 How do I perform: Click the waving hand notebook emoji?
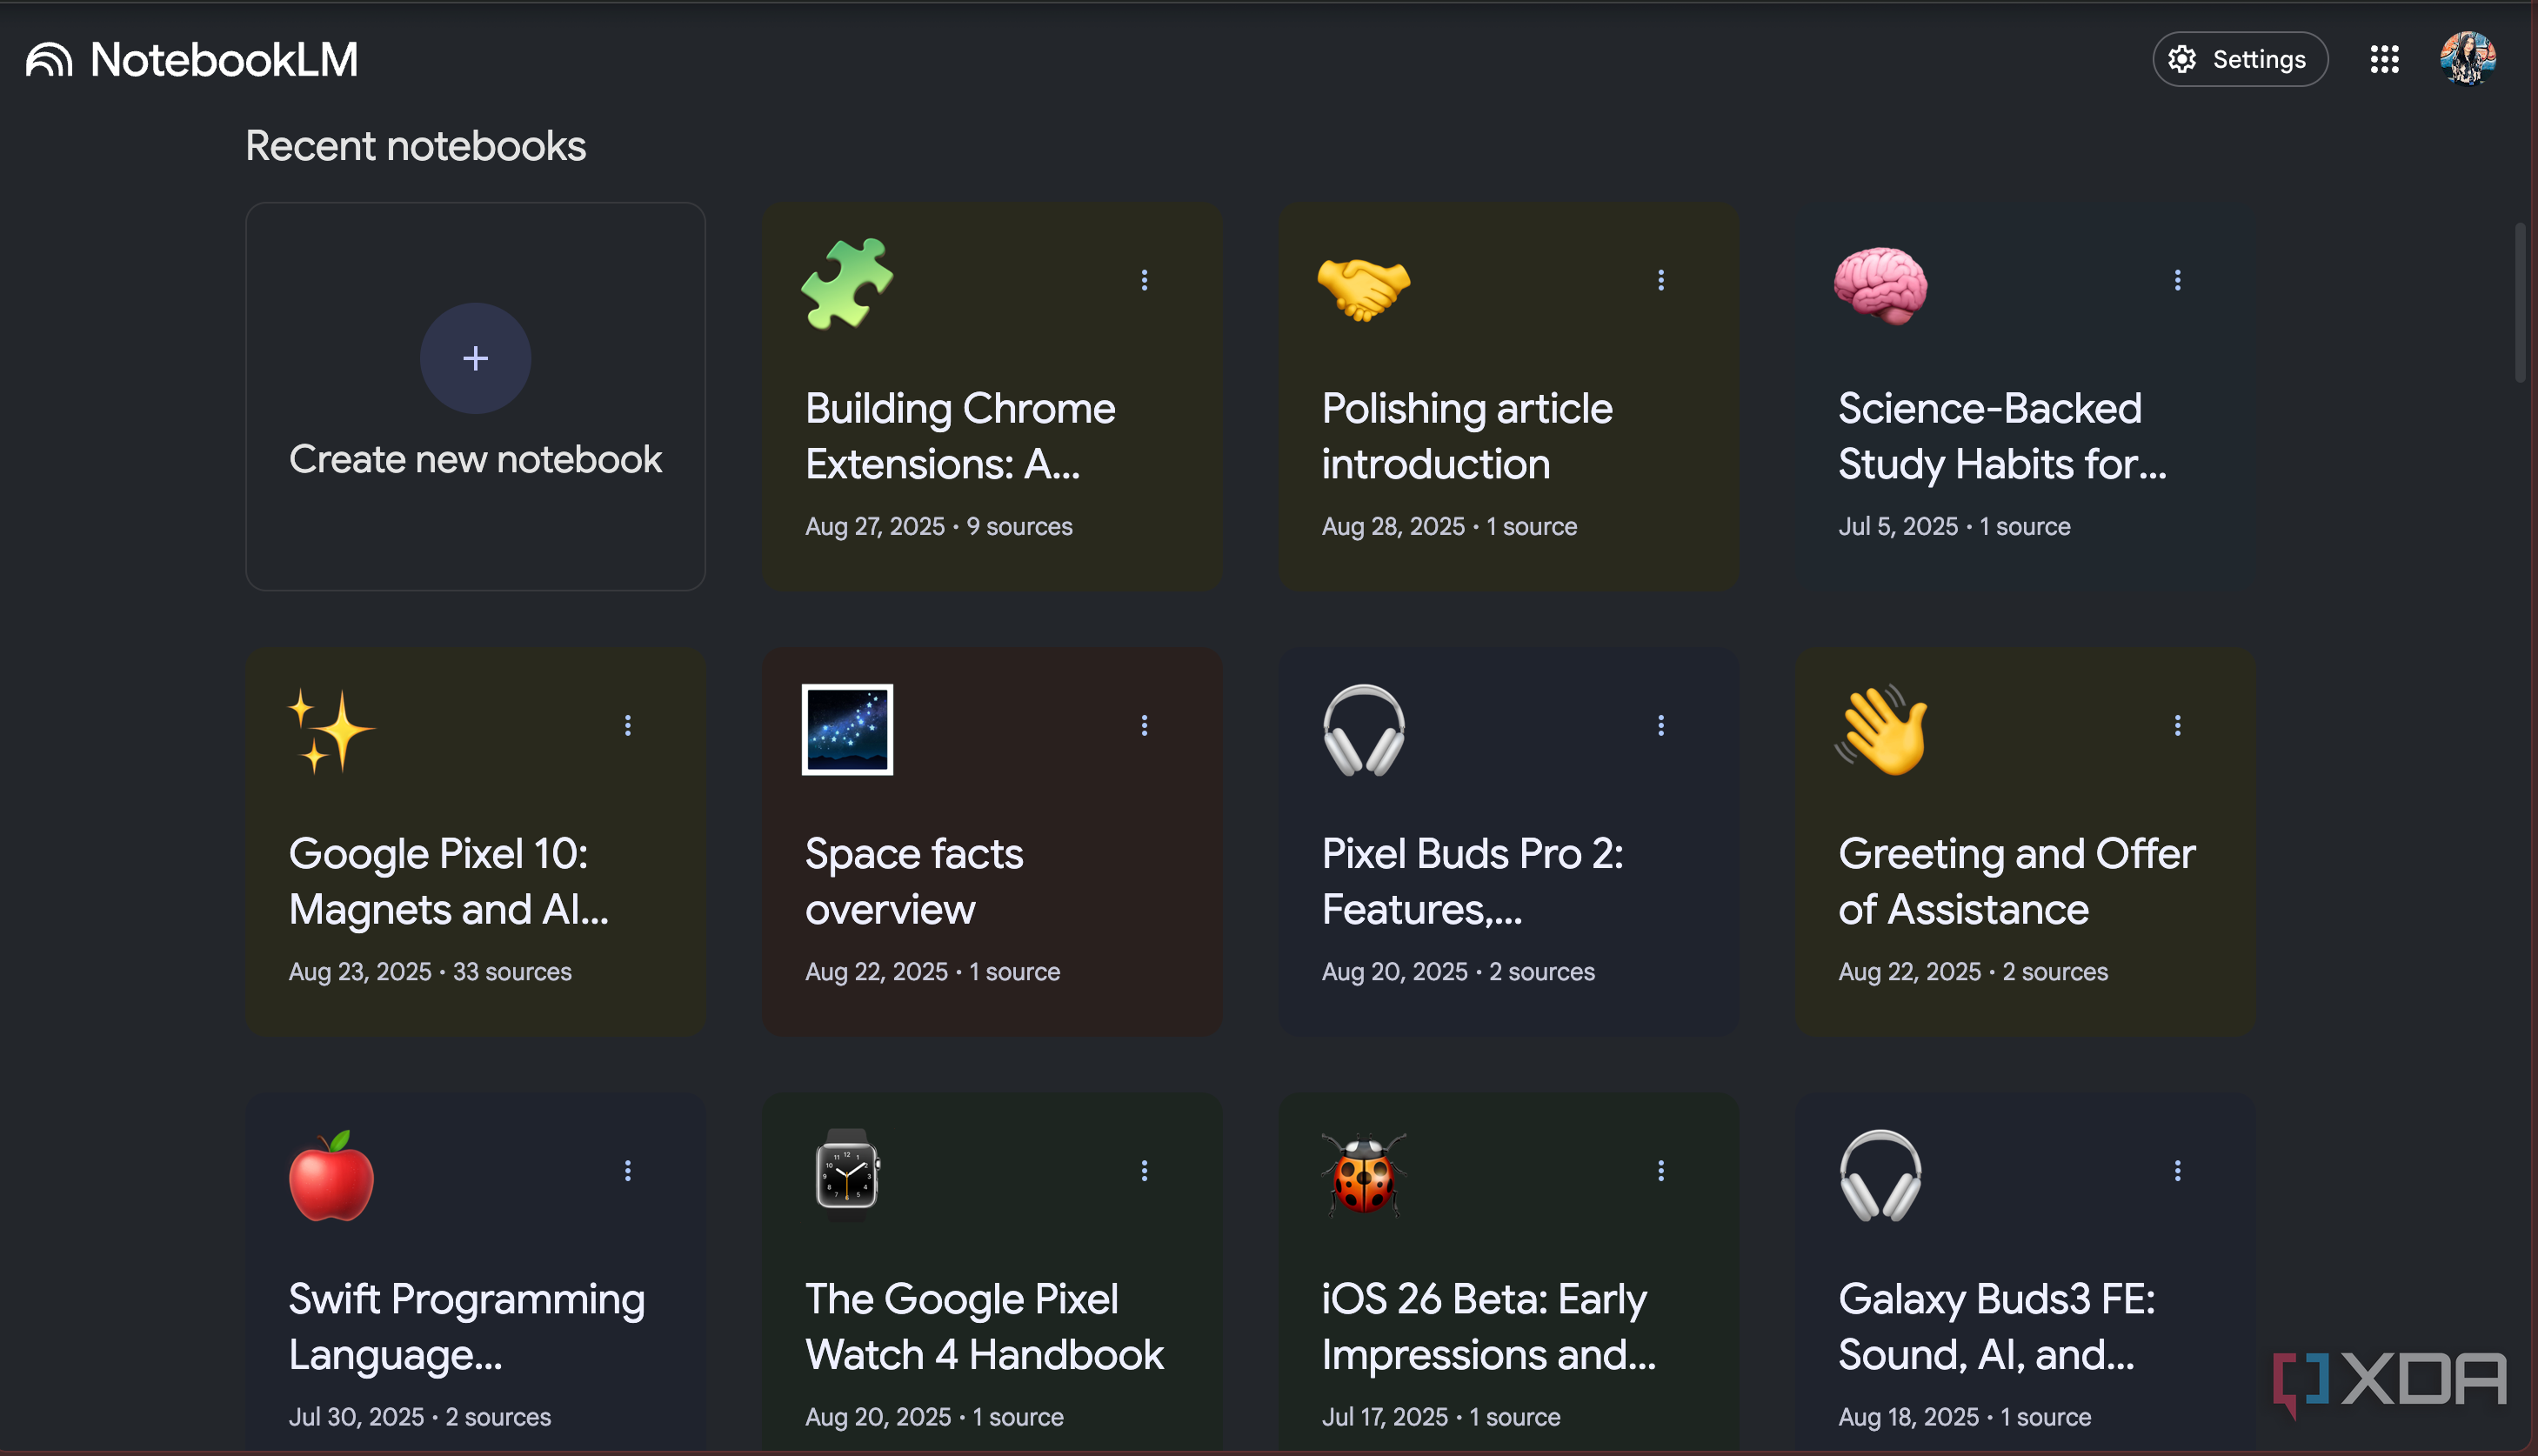pos(1880,730)
